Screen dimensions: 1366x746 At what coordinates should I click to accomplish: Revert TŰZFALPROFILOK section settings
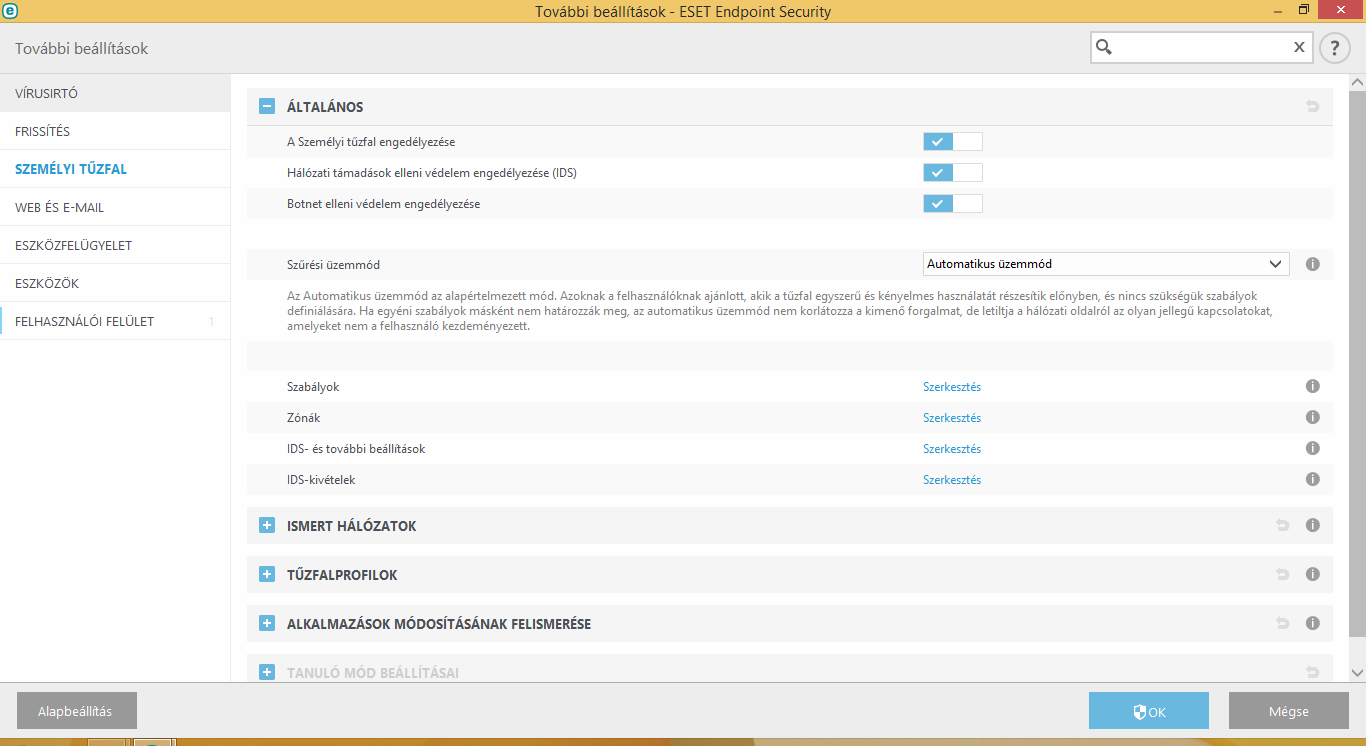[1283, 574]
